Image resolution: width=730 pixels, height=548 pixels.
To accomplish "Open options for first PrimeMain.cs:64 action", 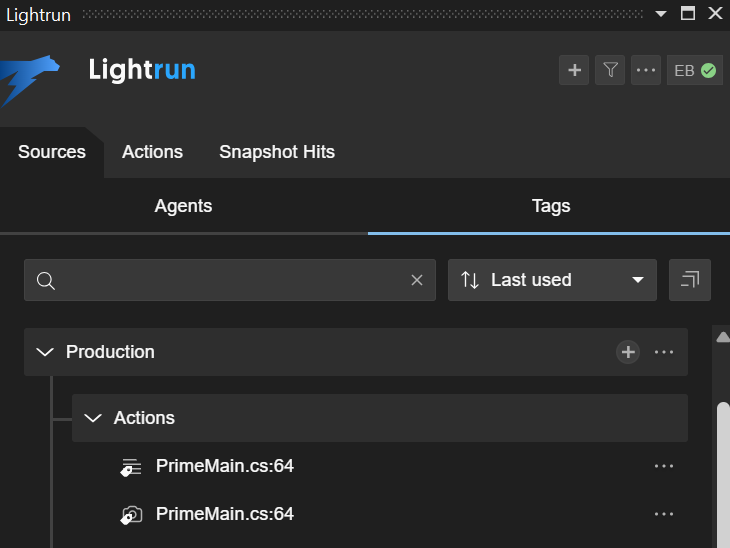I will 664,466.
